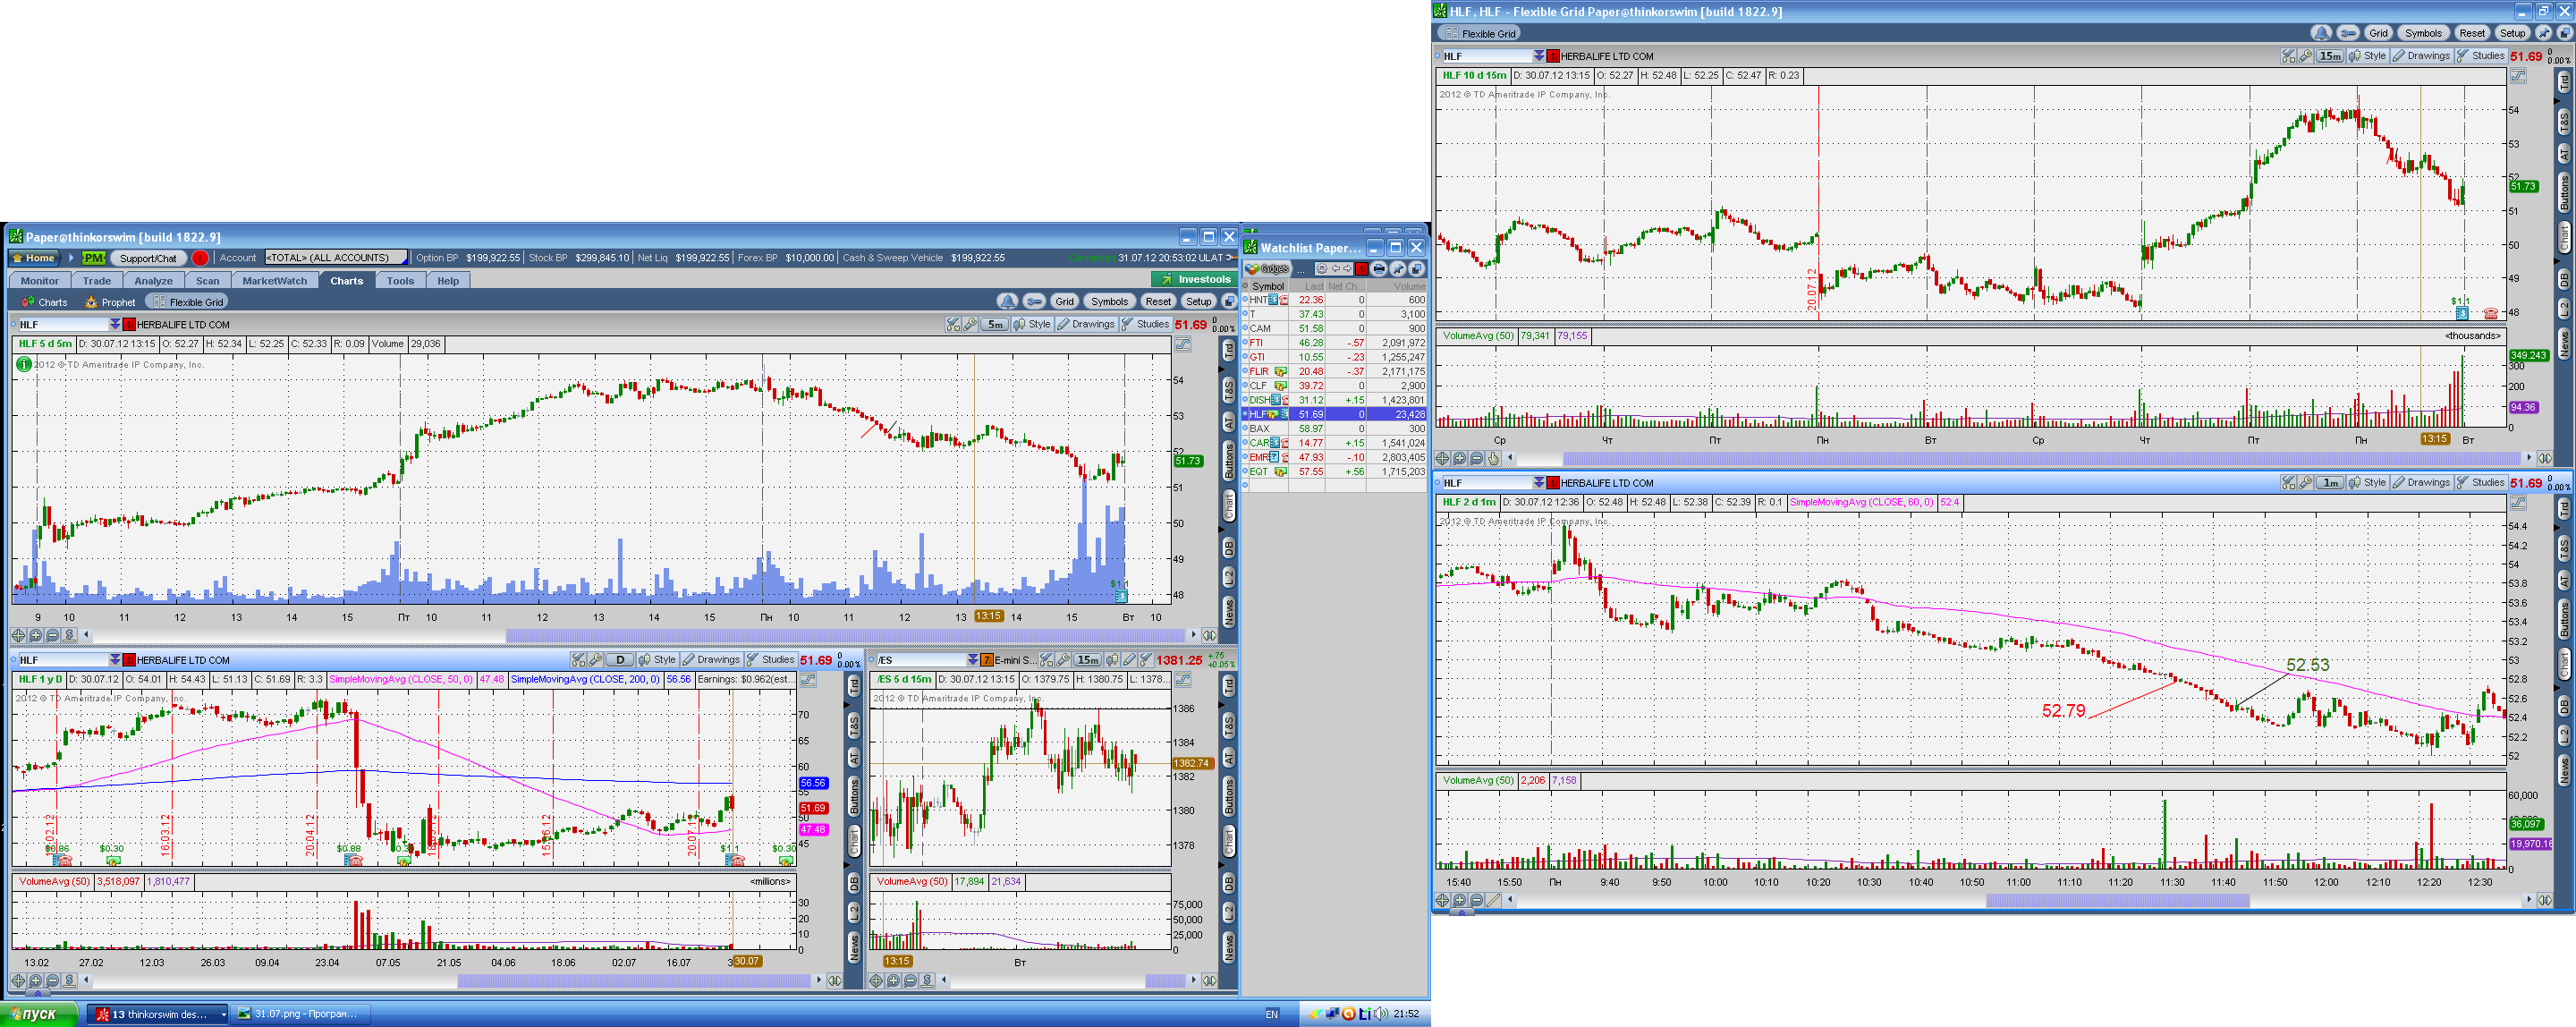Click the pan crosshair icon under HLF 5m chart
Image resolution: width=2576 pixels, height=1027 pixels.
[18, 635]
